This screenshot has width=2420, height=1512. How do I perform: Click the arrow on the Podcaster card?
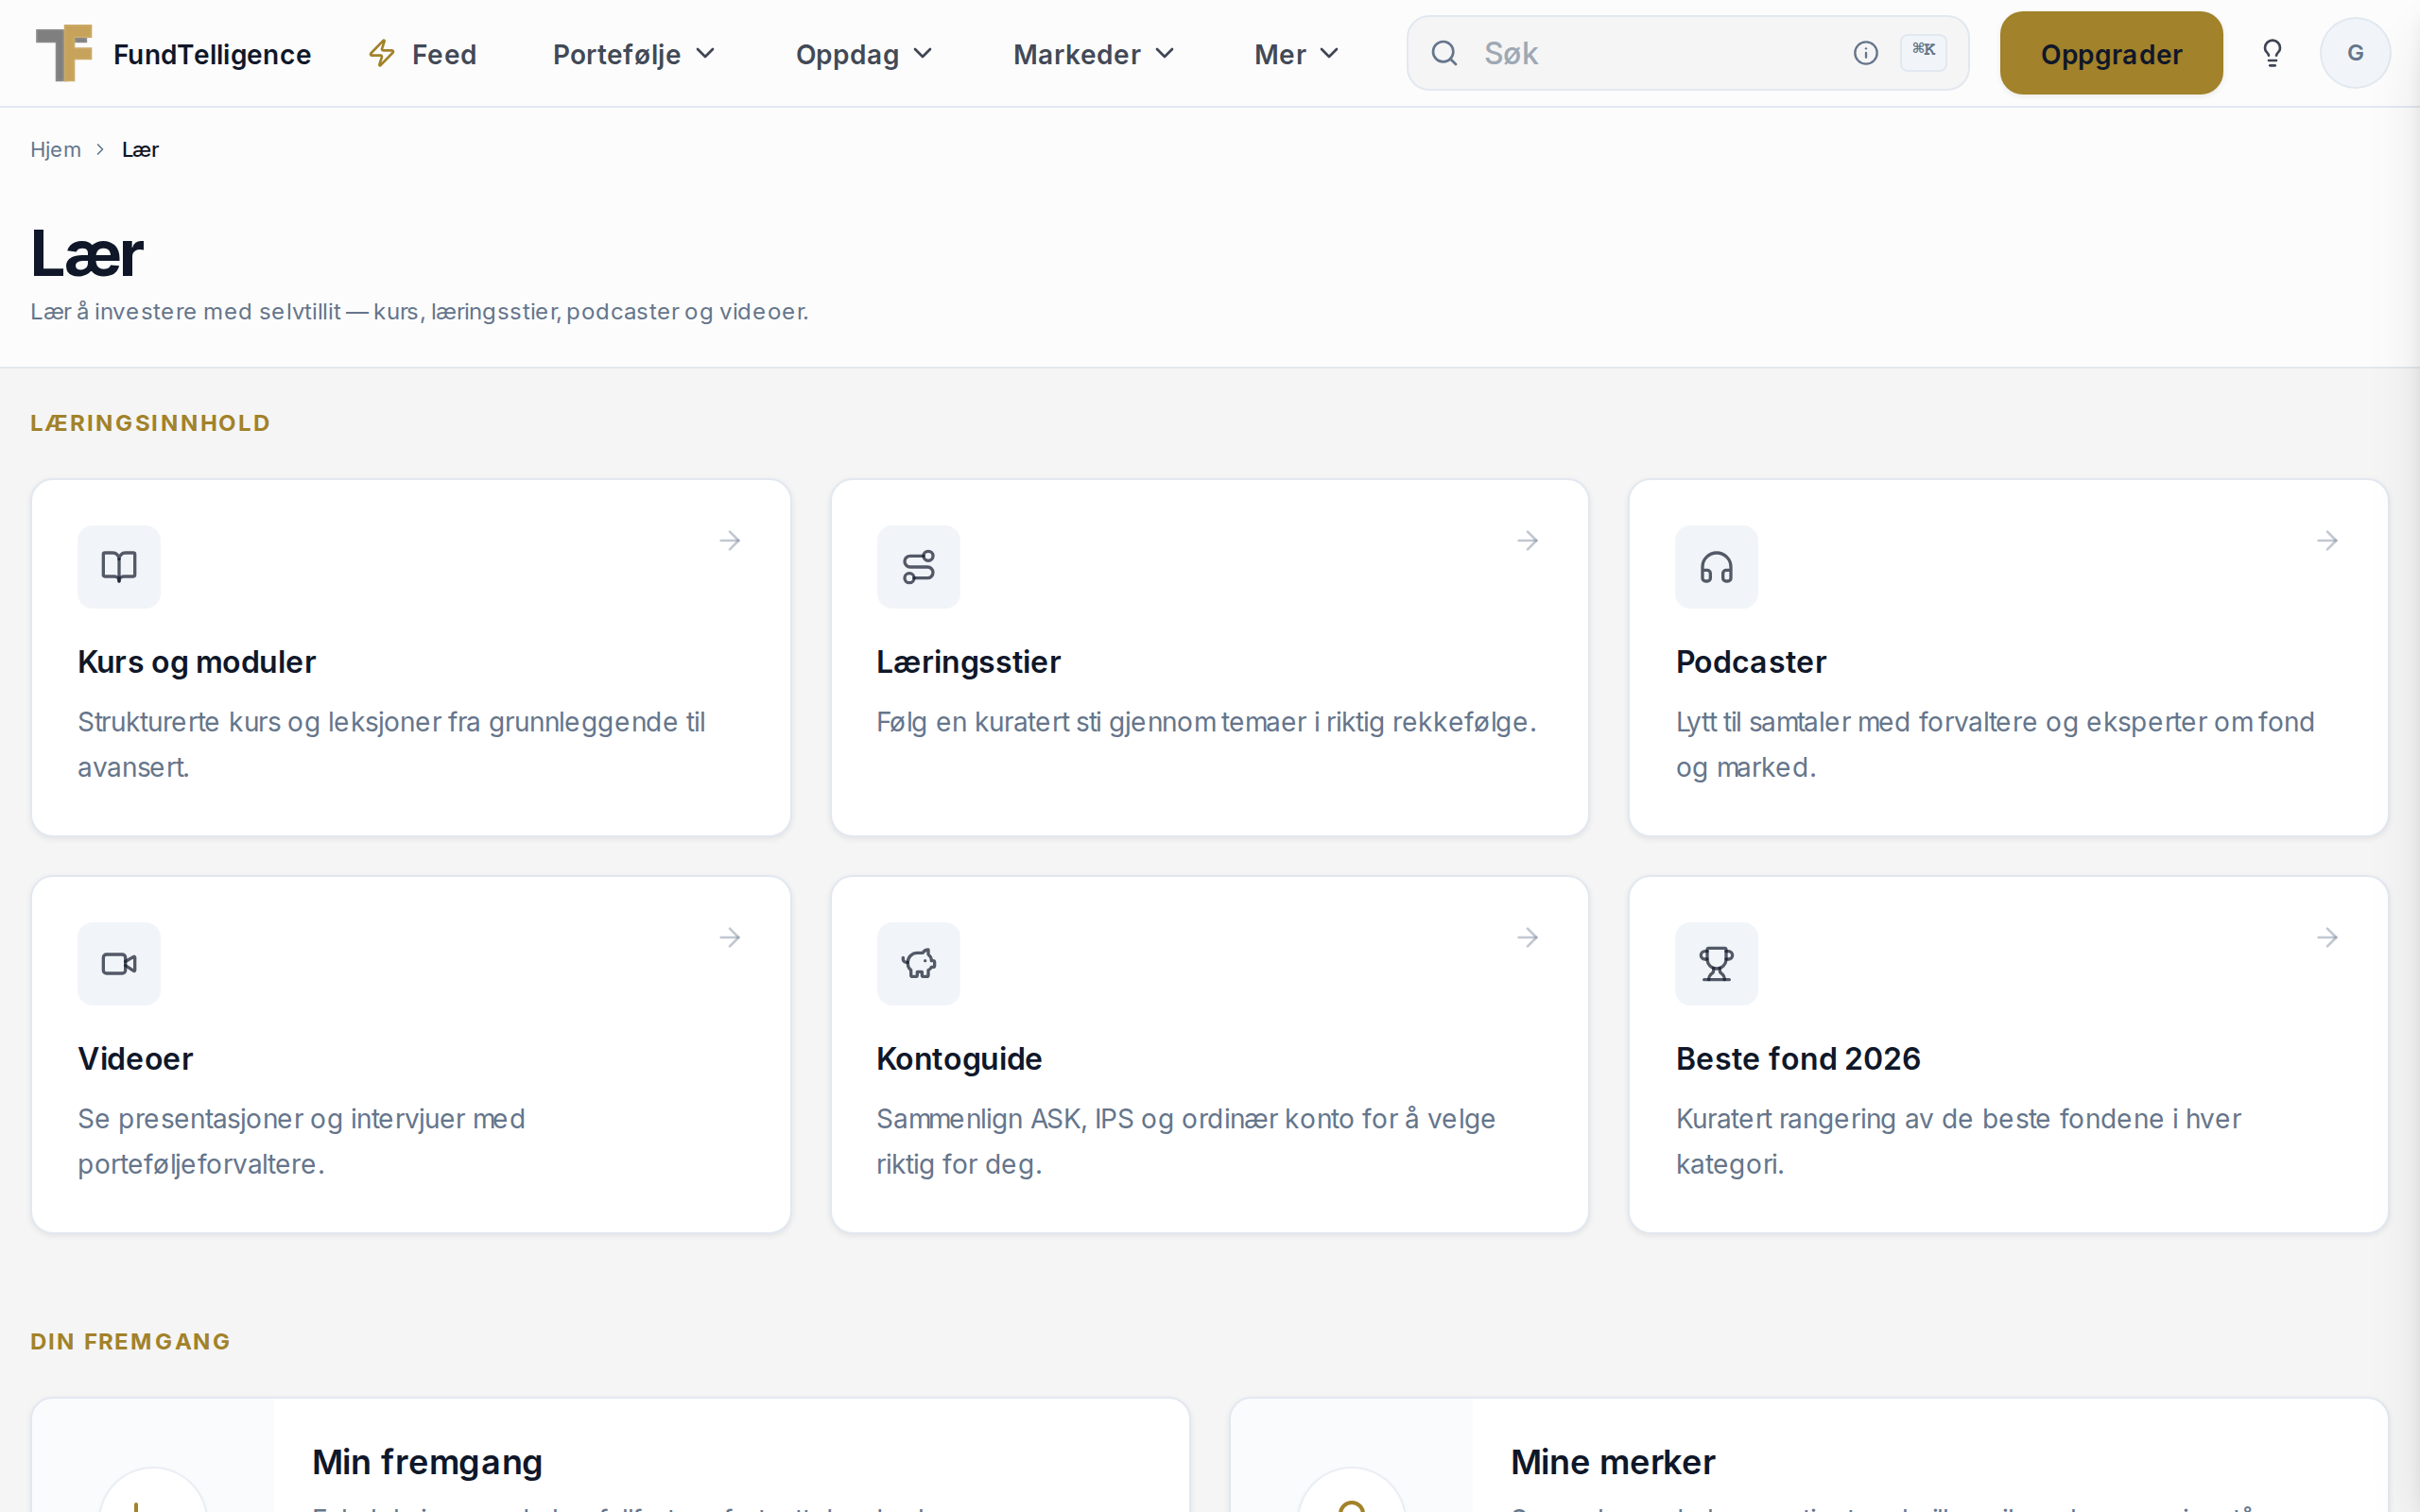[2328, 541]
